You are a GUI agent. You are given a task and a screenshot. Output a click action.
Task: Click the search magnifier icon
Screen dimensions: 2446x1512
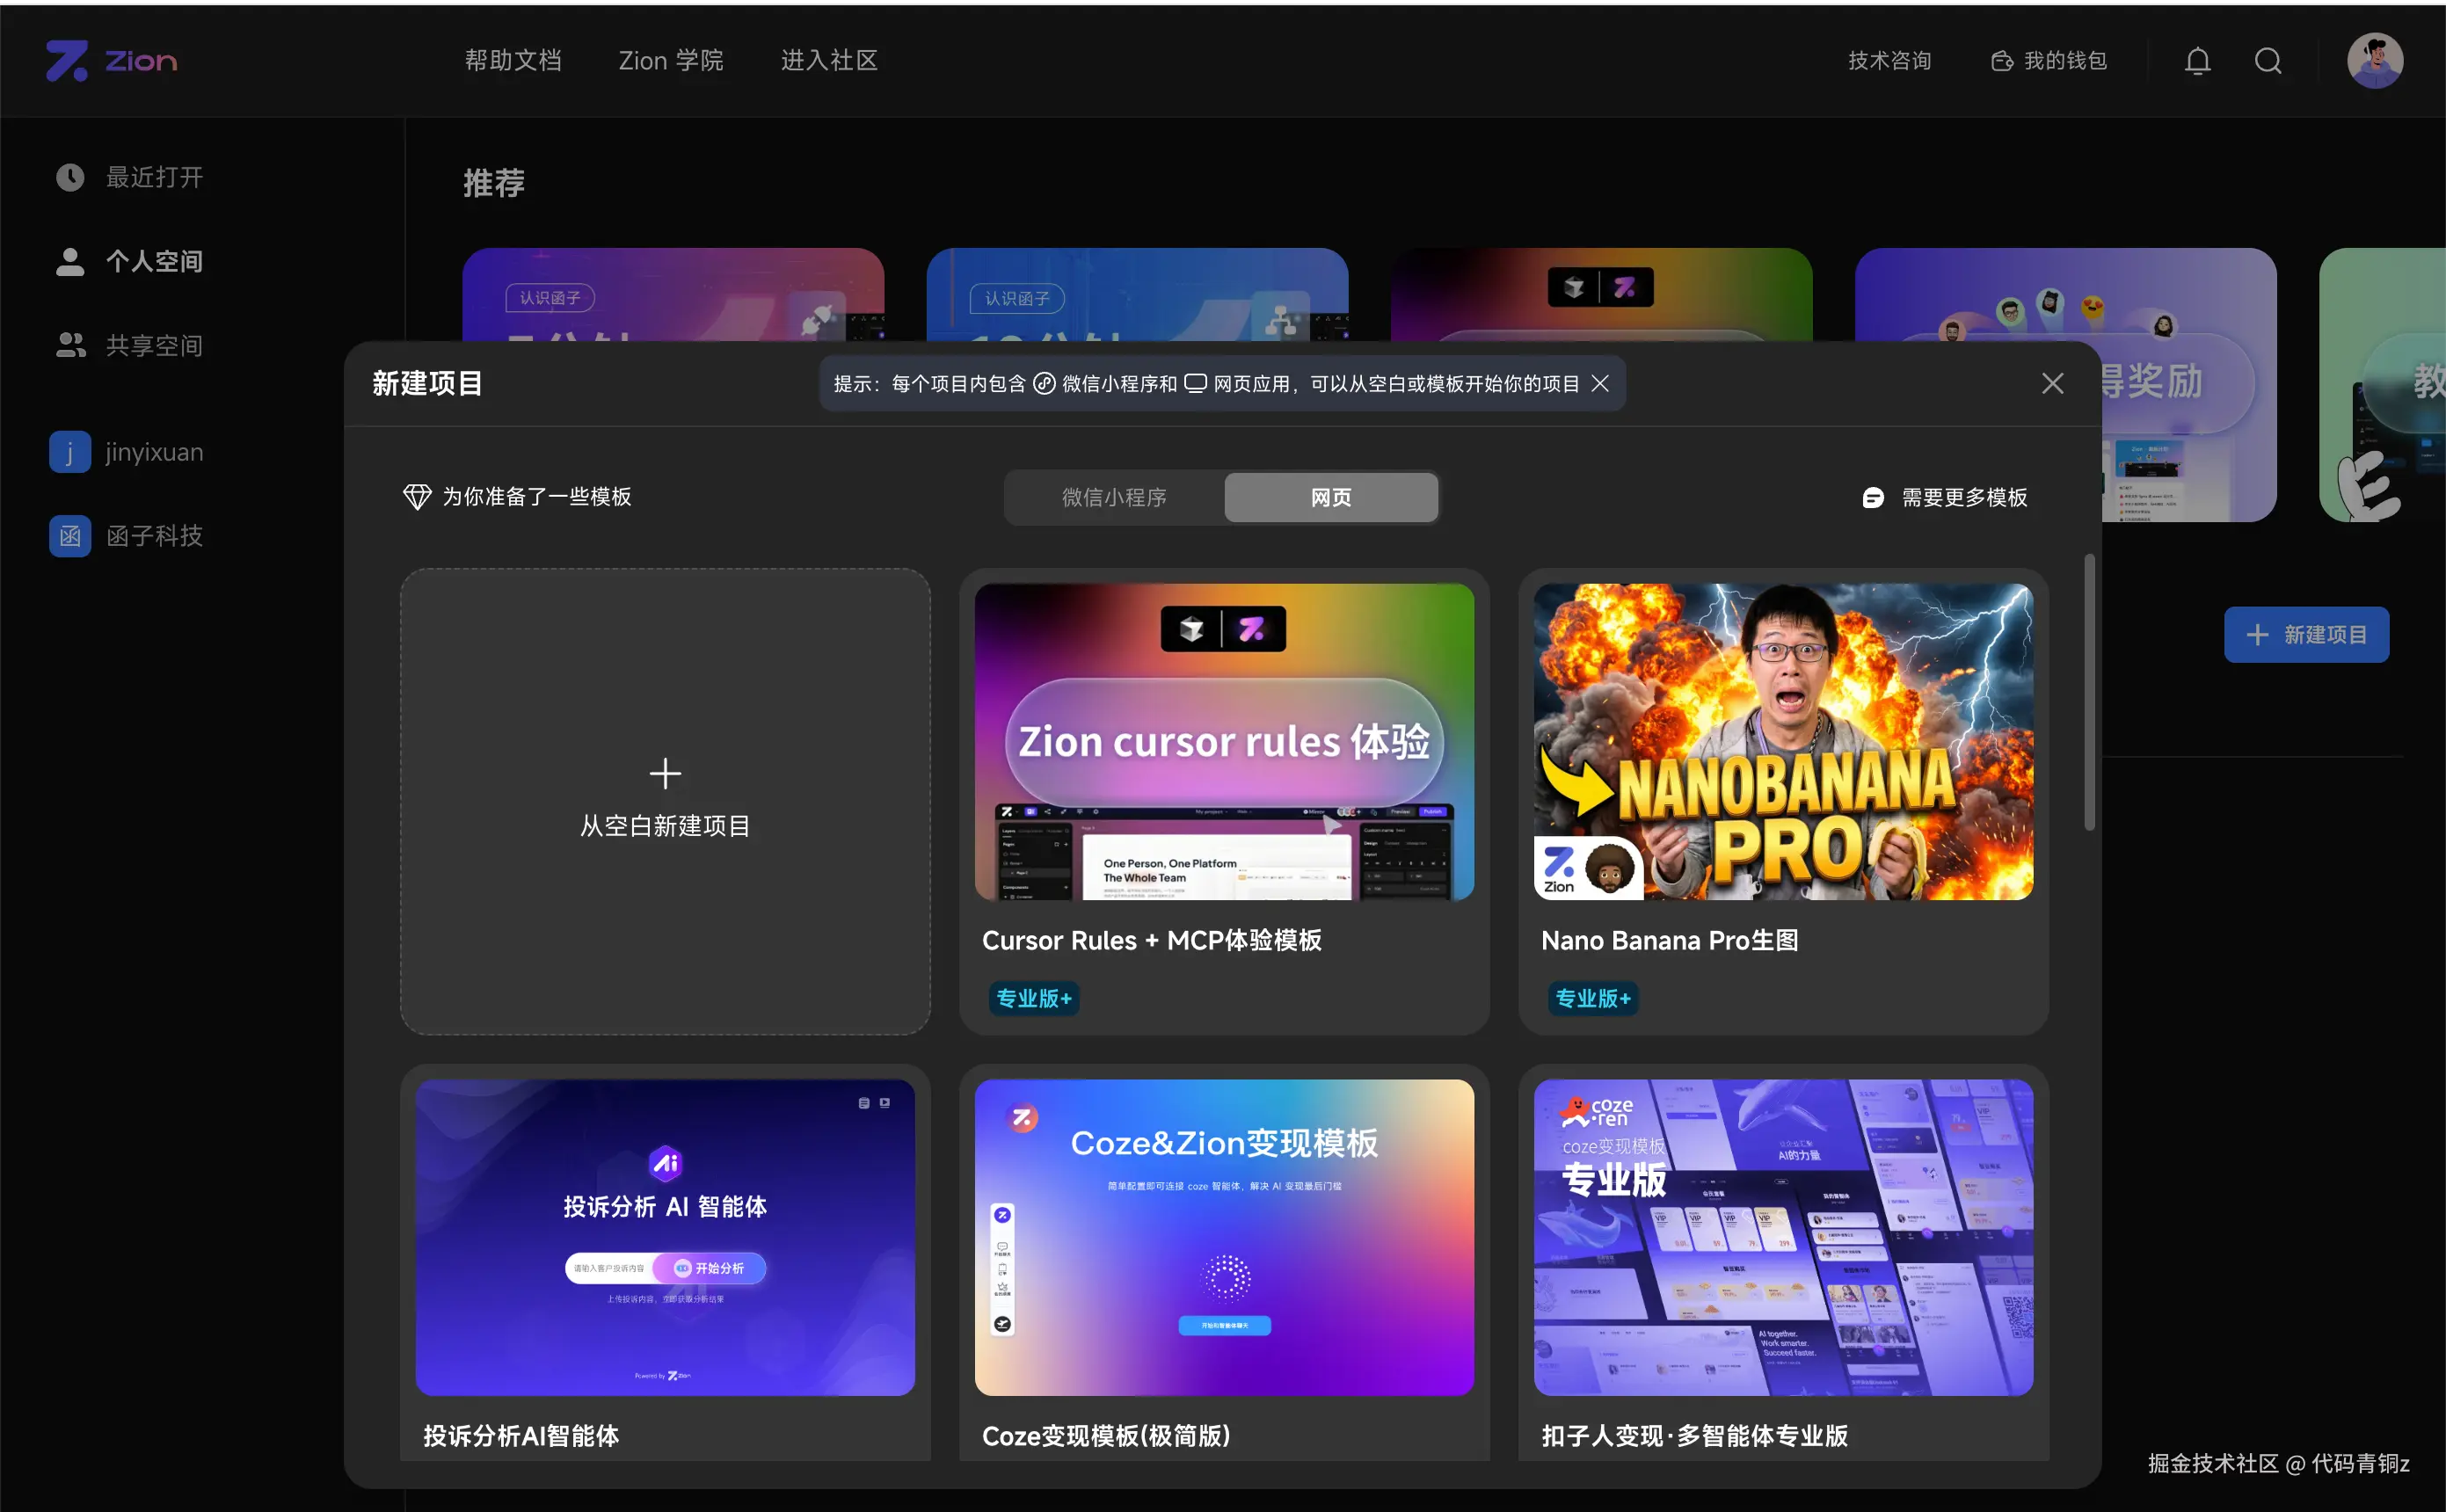(2268, 61)
